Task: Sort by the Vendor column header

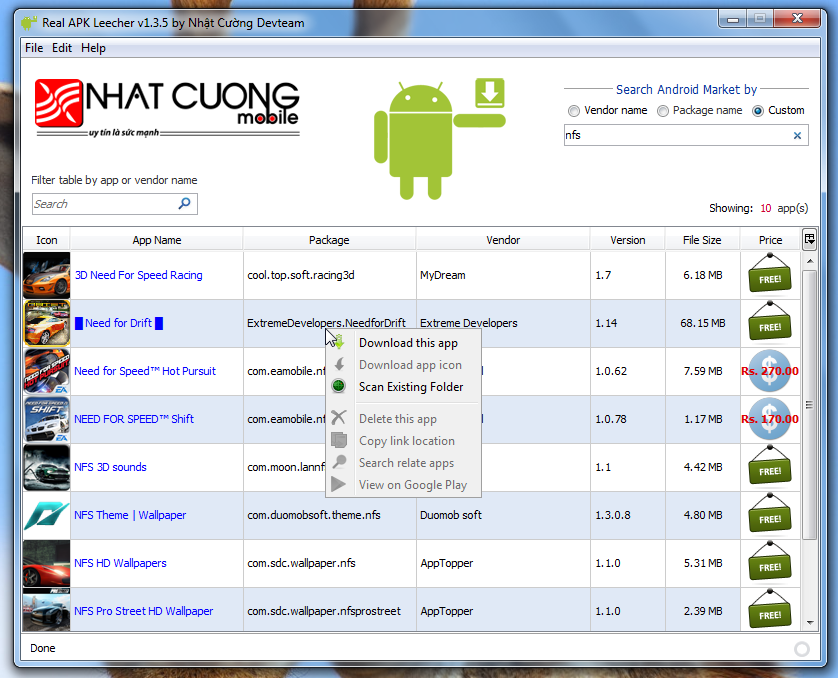Action: coord(503,240)
